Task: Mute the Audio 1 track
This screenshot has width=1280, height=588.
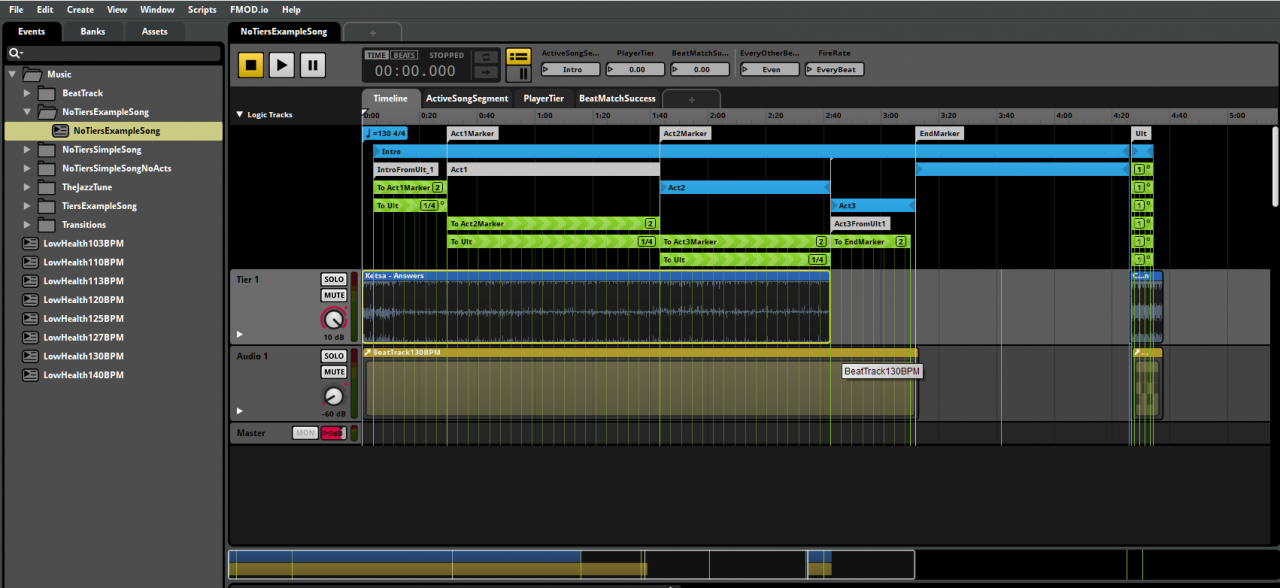Action: (x=333, y=372)
